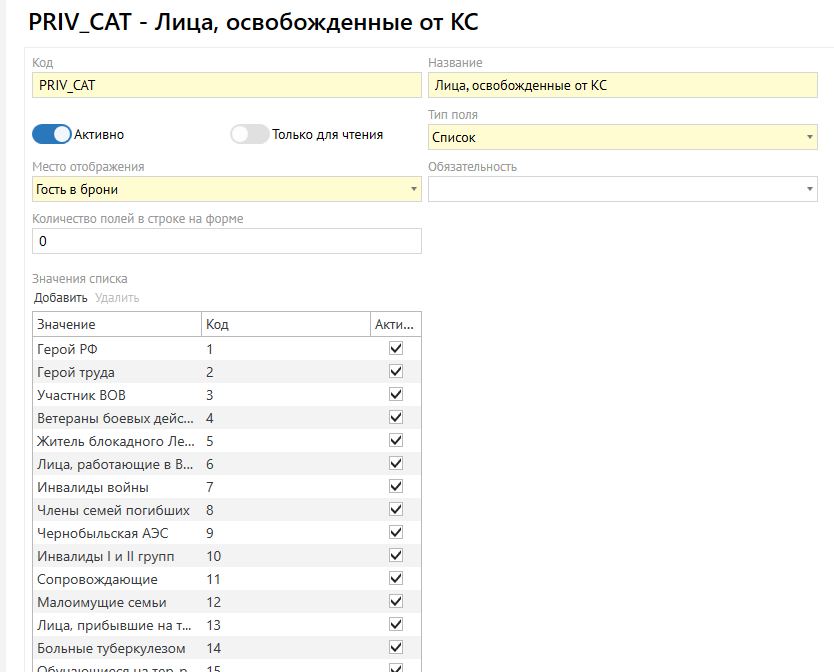Enable the Только для чтения switch

(249, 134)
